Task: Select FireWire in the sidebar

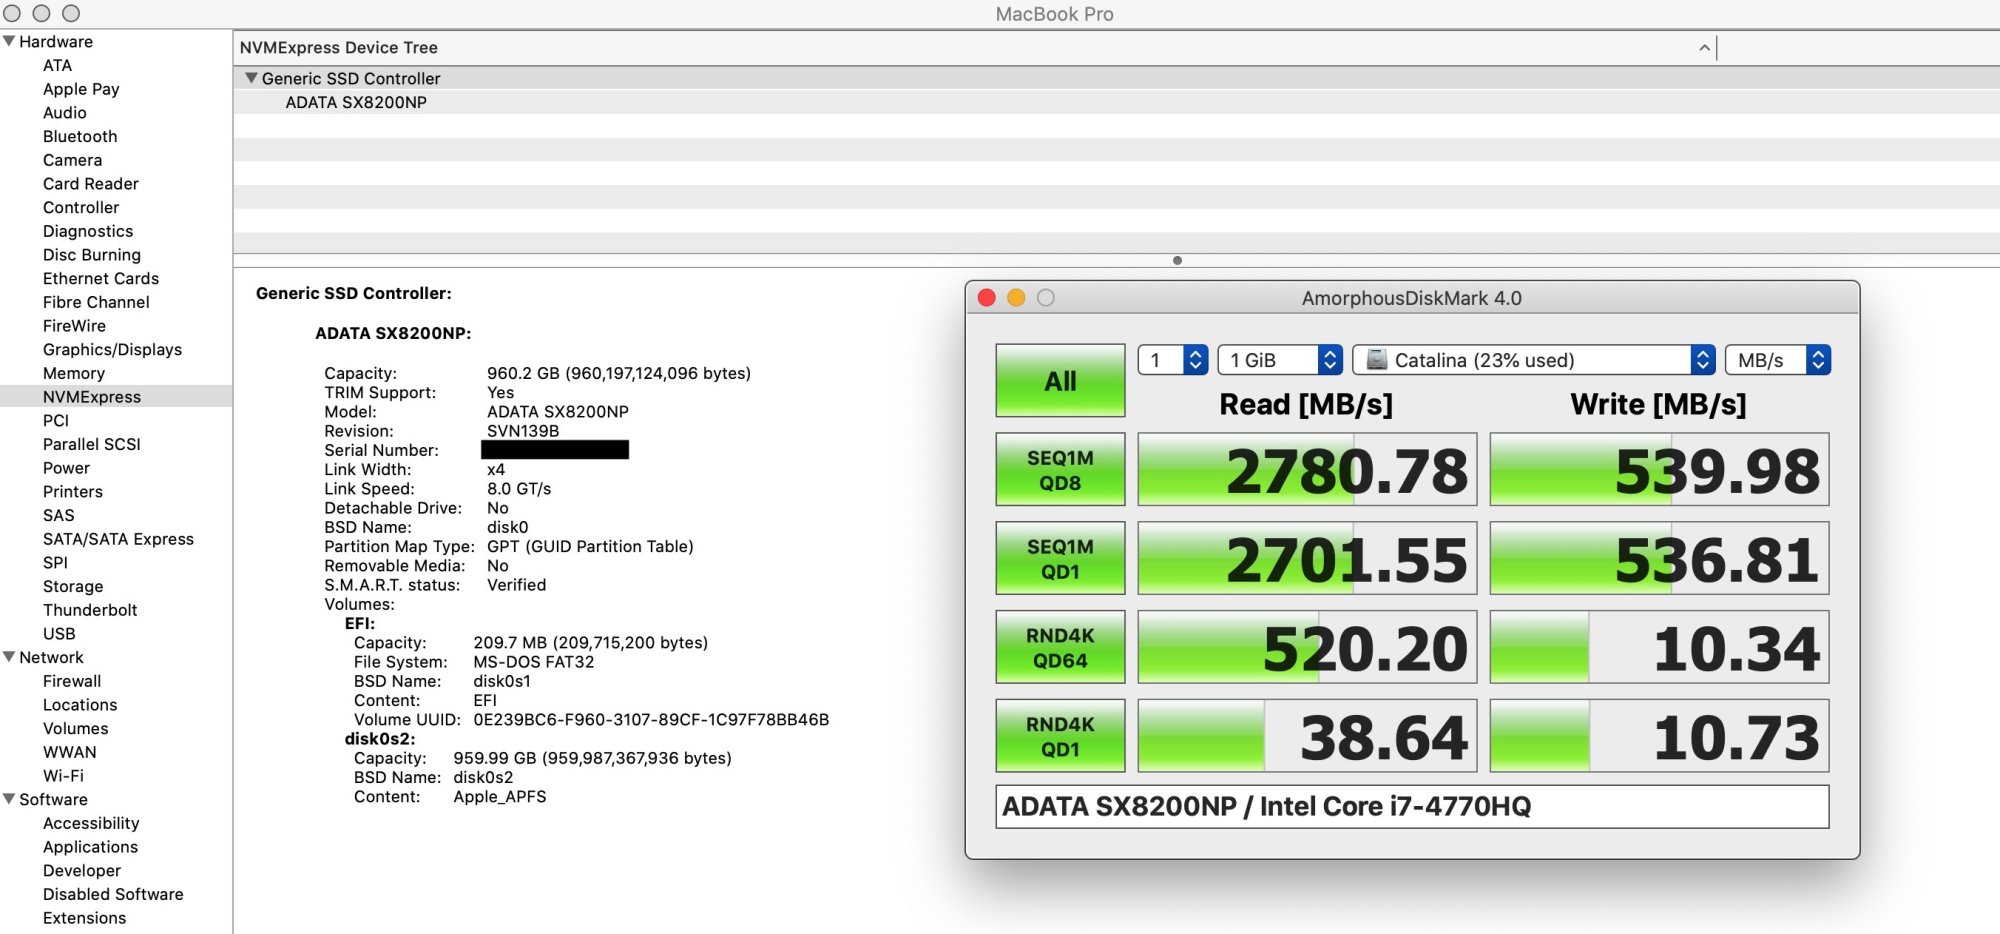Action: pos(74,326)
